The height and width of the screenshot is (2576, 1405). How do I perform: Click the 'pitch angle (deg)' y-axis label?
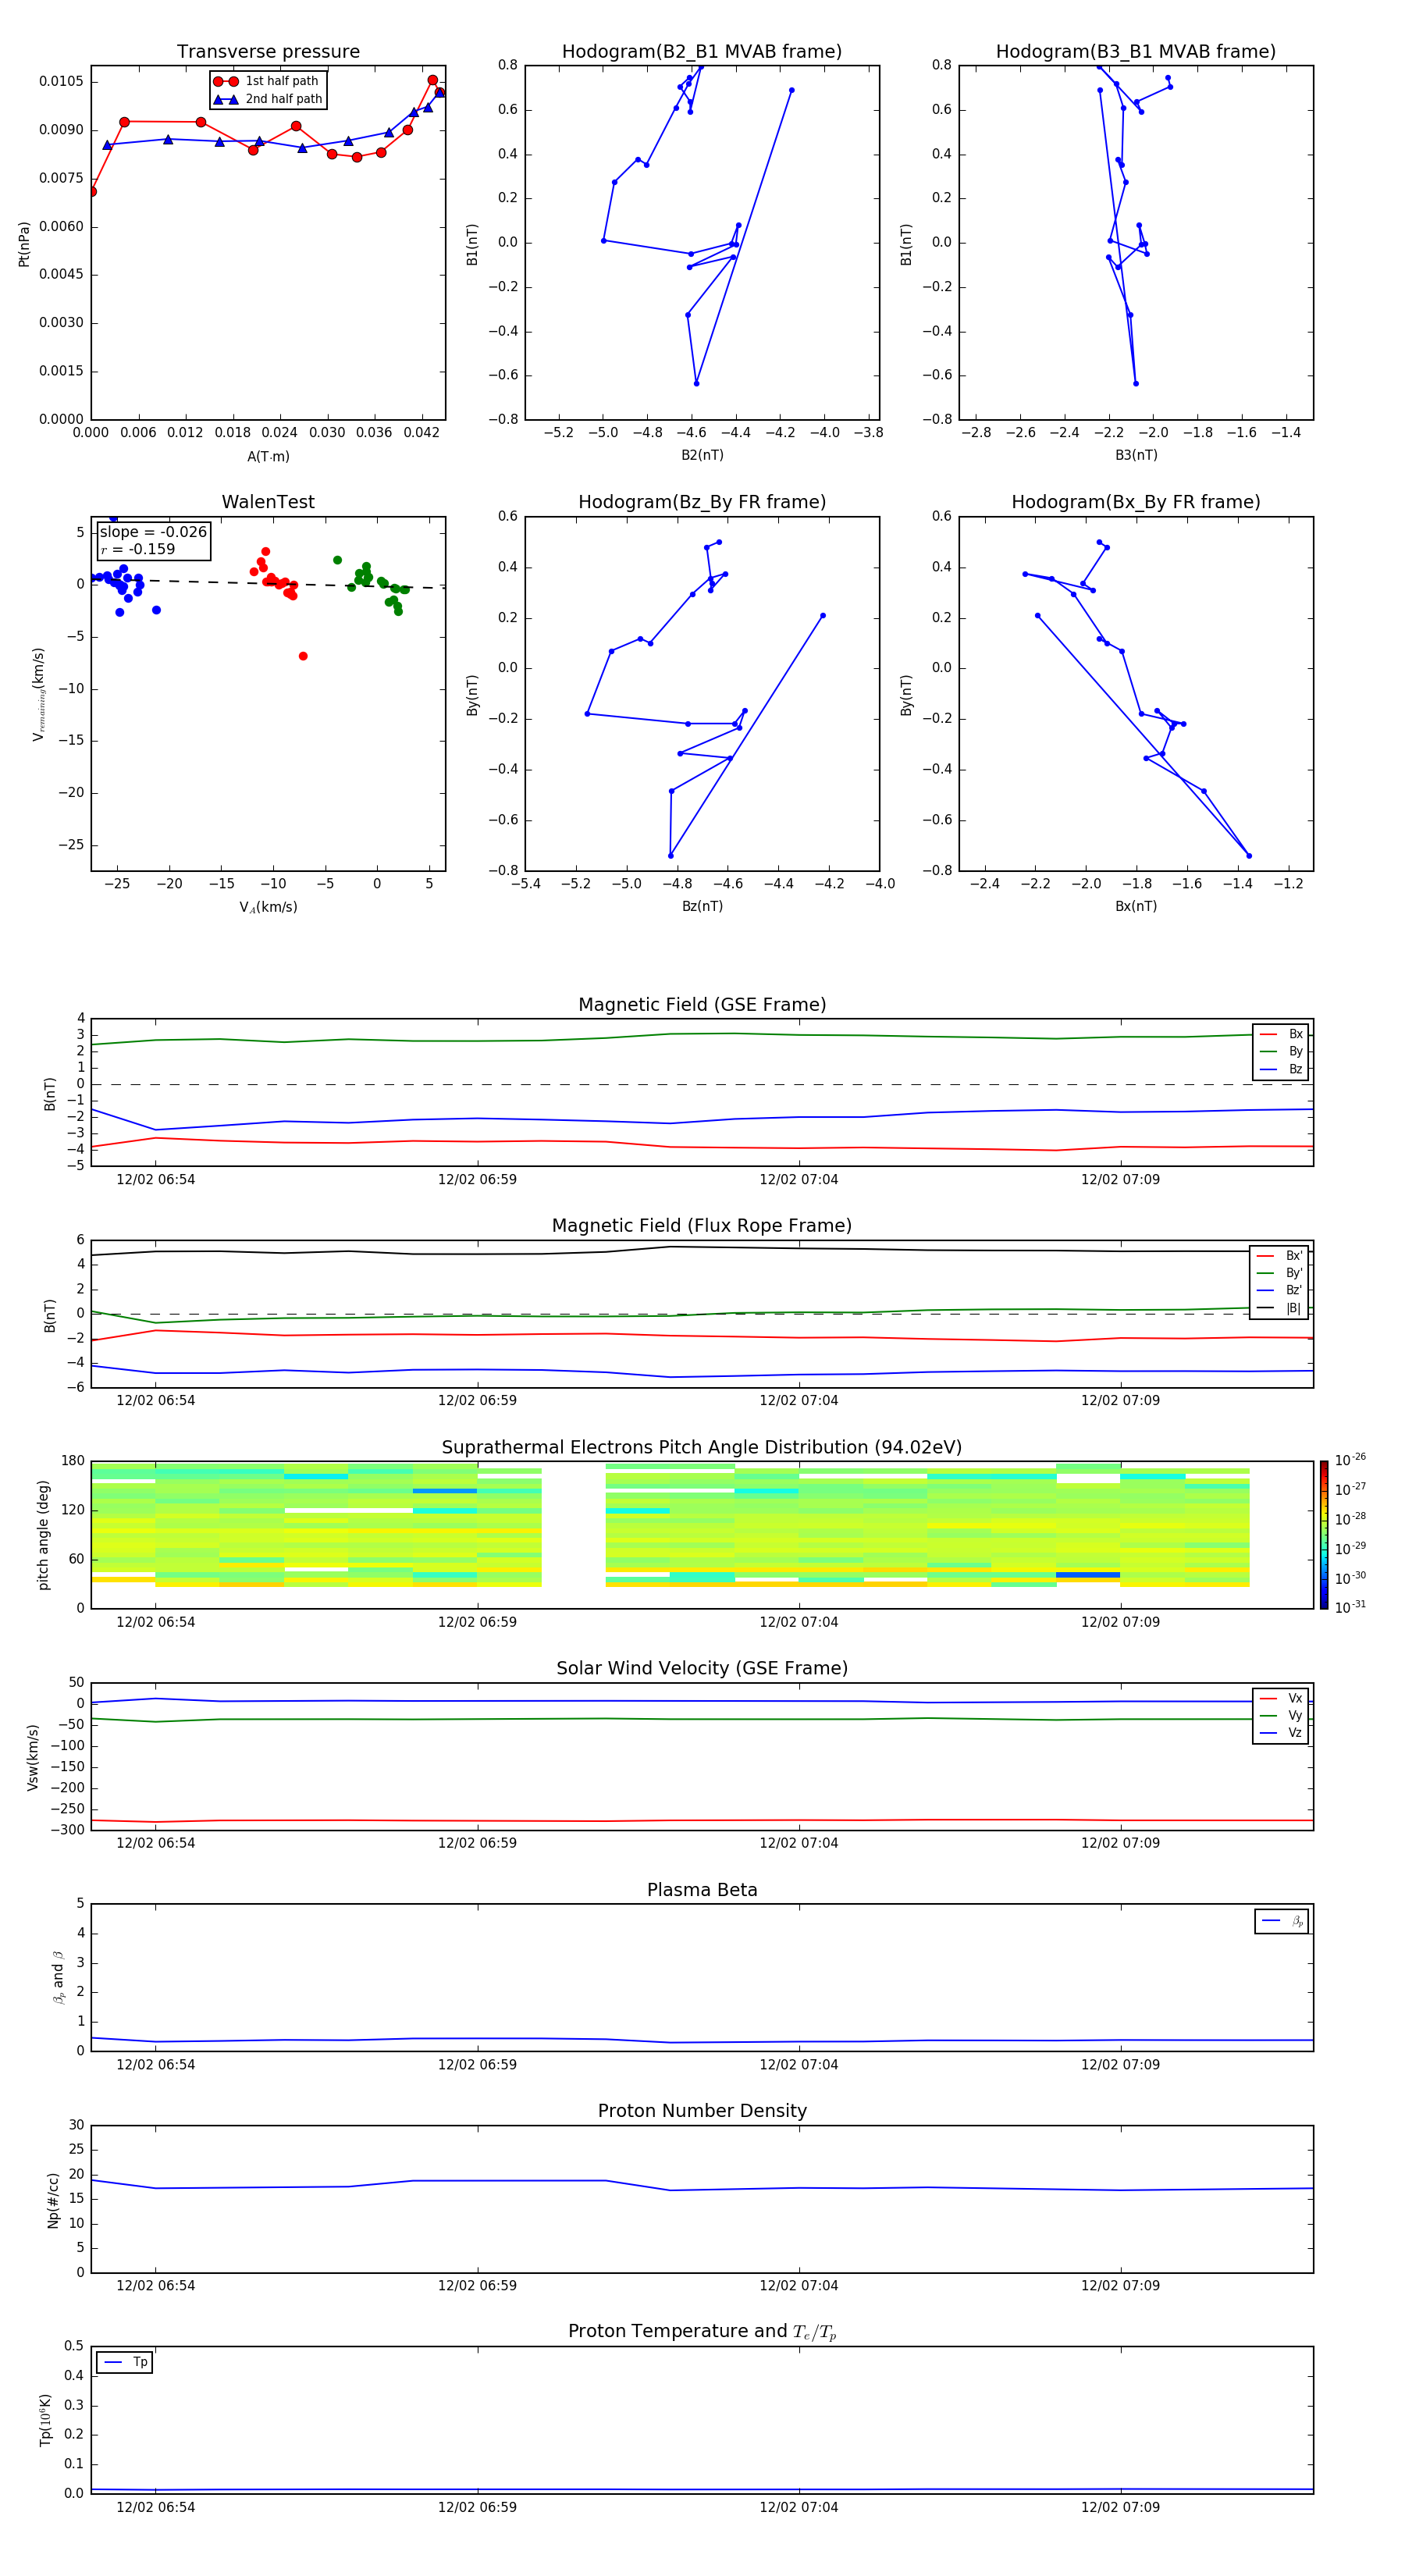click(43, 1535)
